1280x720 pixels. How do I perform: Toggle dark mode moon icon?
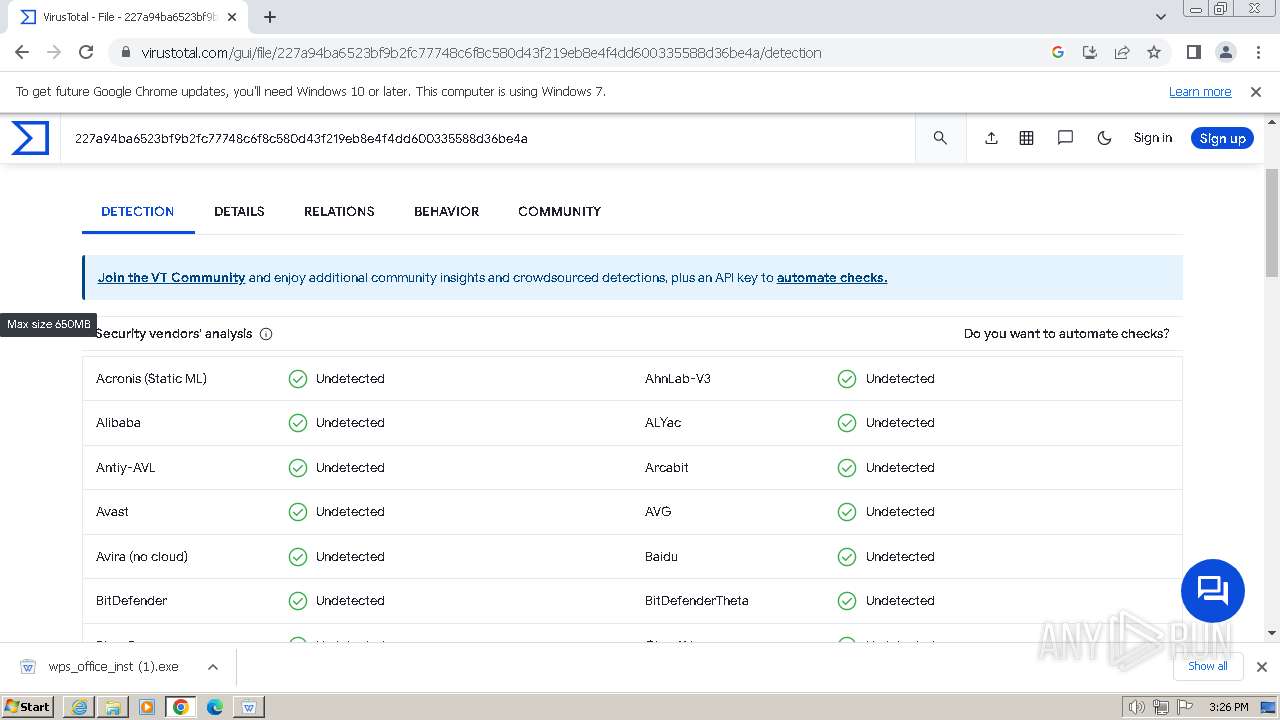pyautogui.click(x=1104, y=138)
